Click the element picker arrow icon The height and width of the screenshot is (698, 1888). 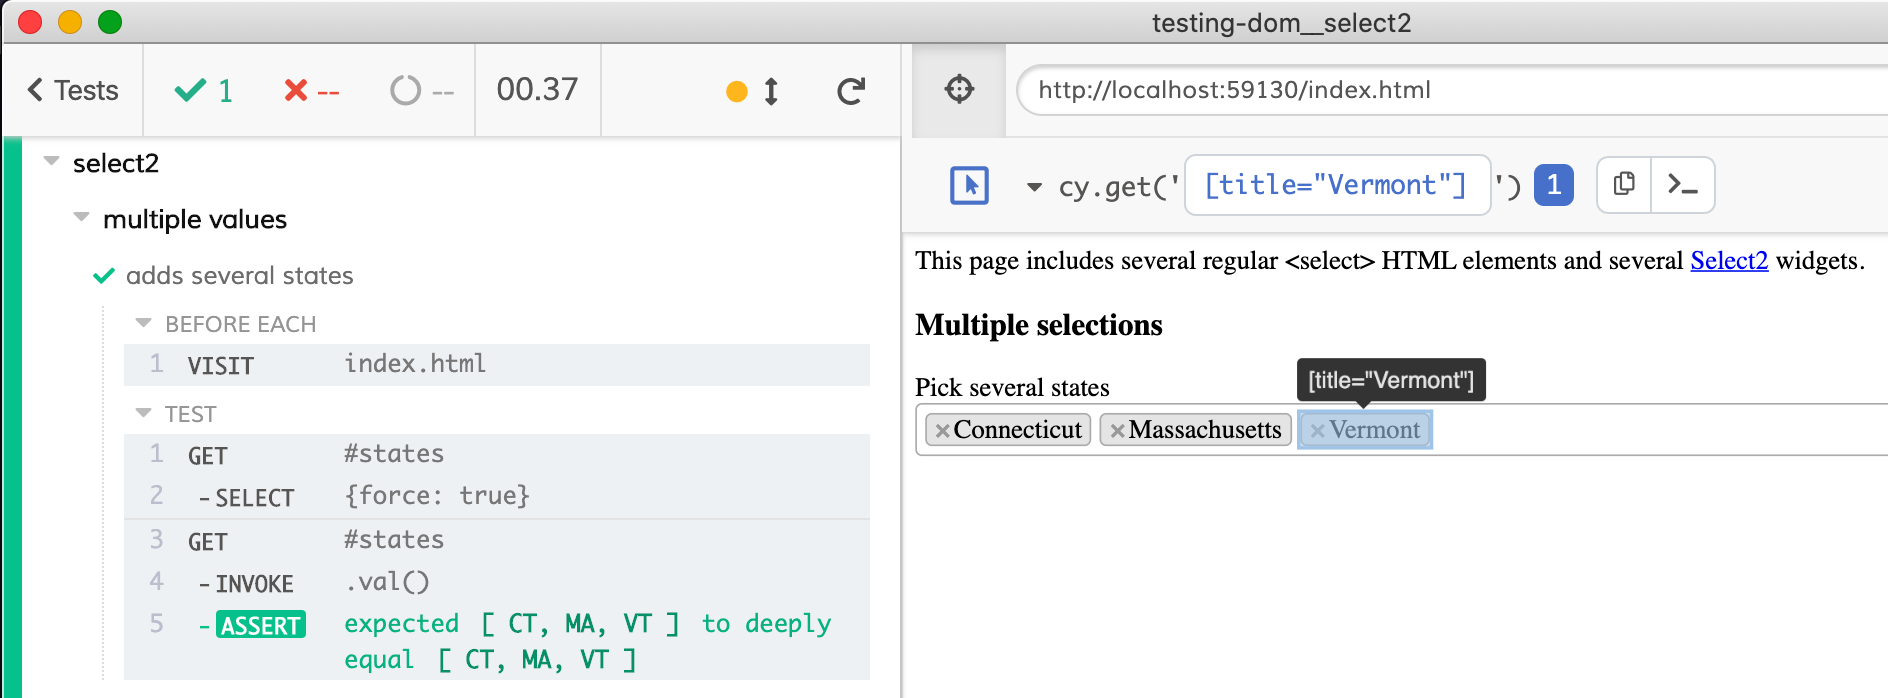tap(968, 185)
